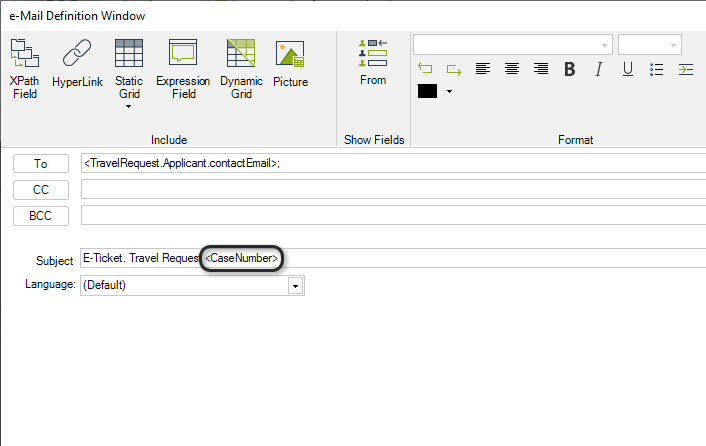
Task: Click the Include group label
Action: tap(169, 140)
